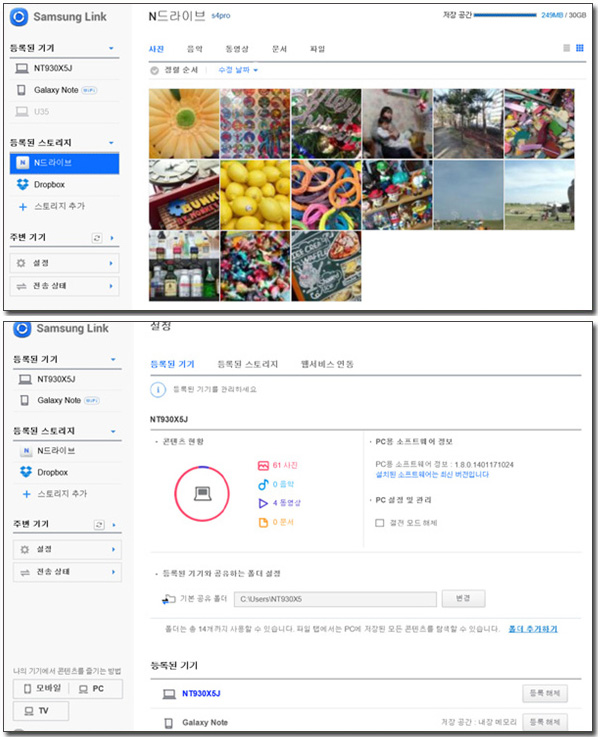
Task: Enable the 절전 모드 해제 checkbox
Action: pos(379,522)
